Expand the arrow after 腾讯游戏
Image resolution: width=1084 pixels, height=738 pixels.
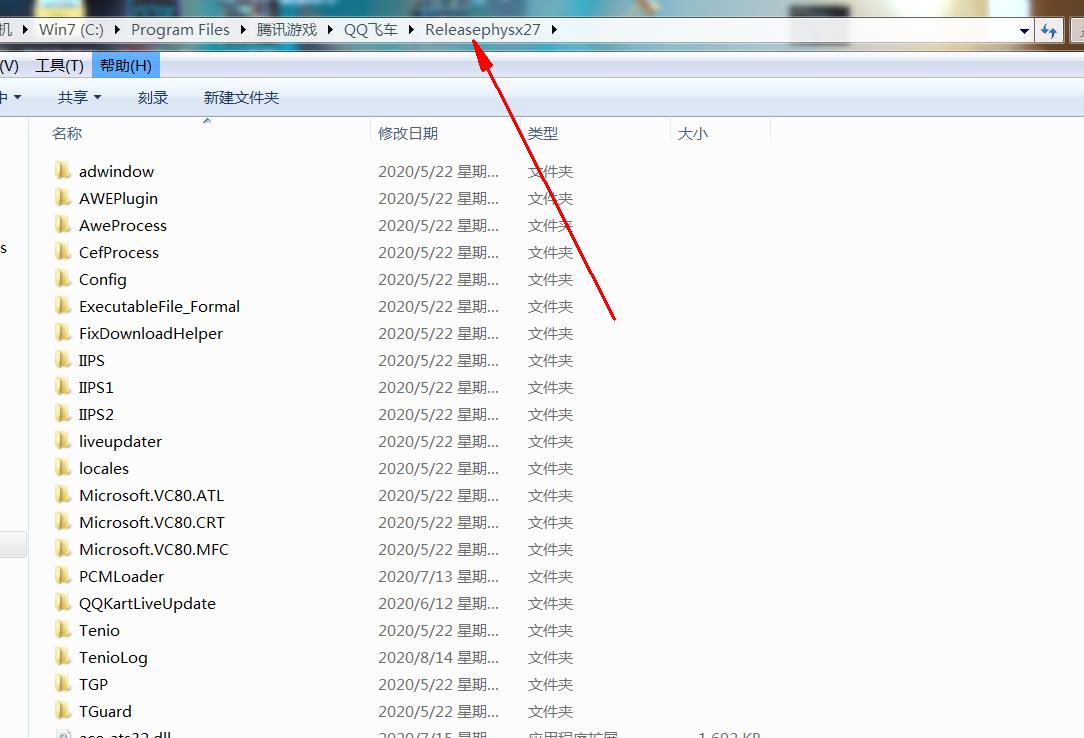(x=330, y=30)
